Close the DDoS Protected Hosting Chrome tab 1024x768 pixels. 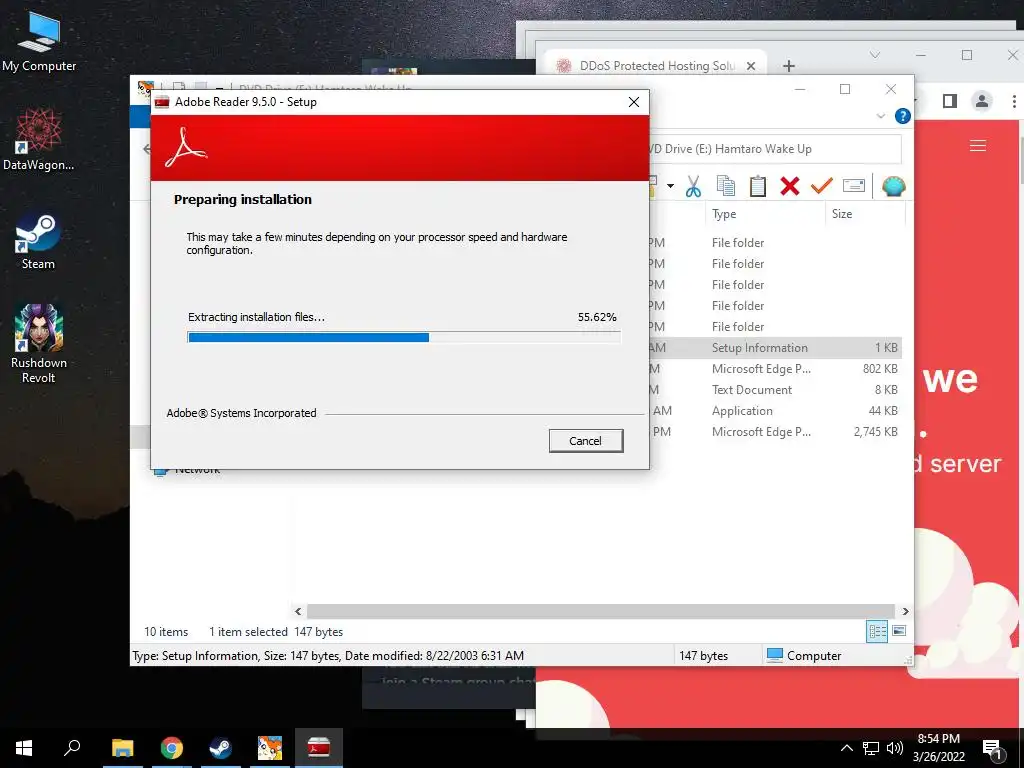[x=751, y=66]
